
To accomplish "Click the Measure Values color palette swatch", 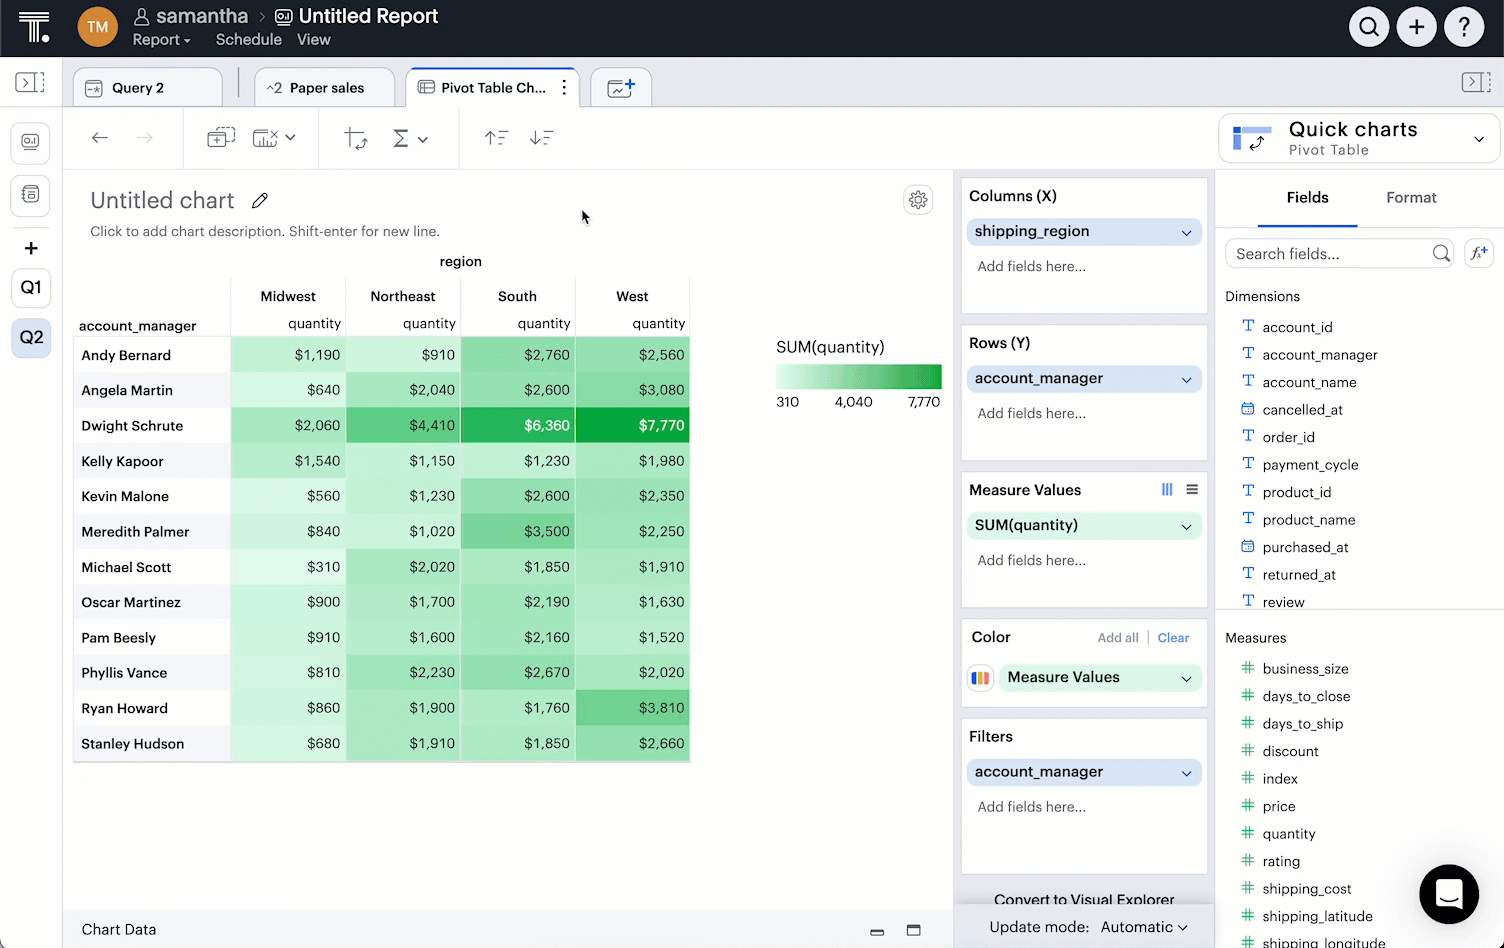I will [980, 678].
